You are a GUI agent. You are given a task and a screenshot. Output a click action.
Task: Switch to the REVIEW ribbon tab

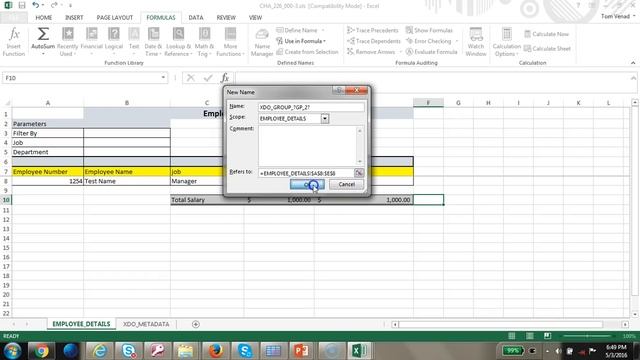226,18
